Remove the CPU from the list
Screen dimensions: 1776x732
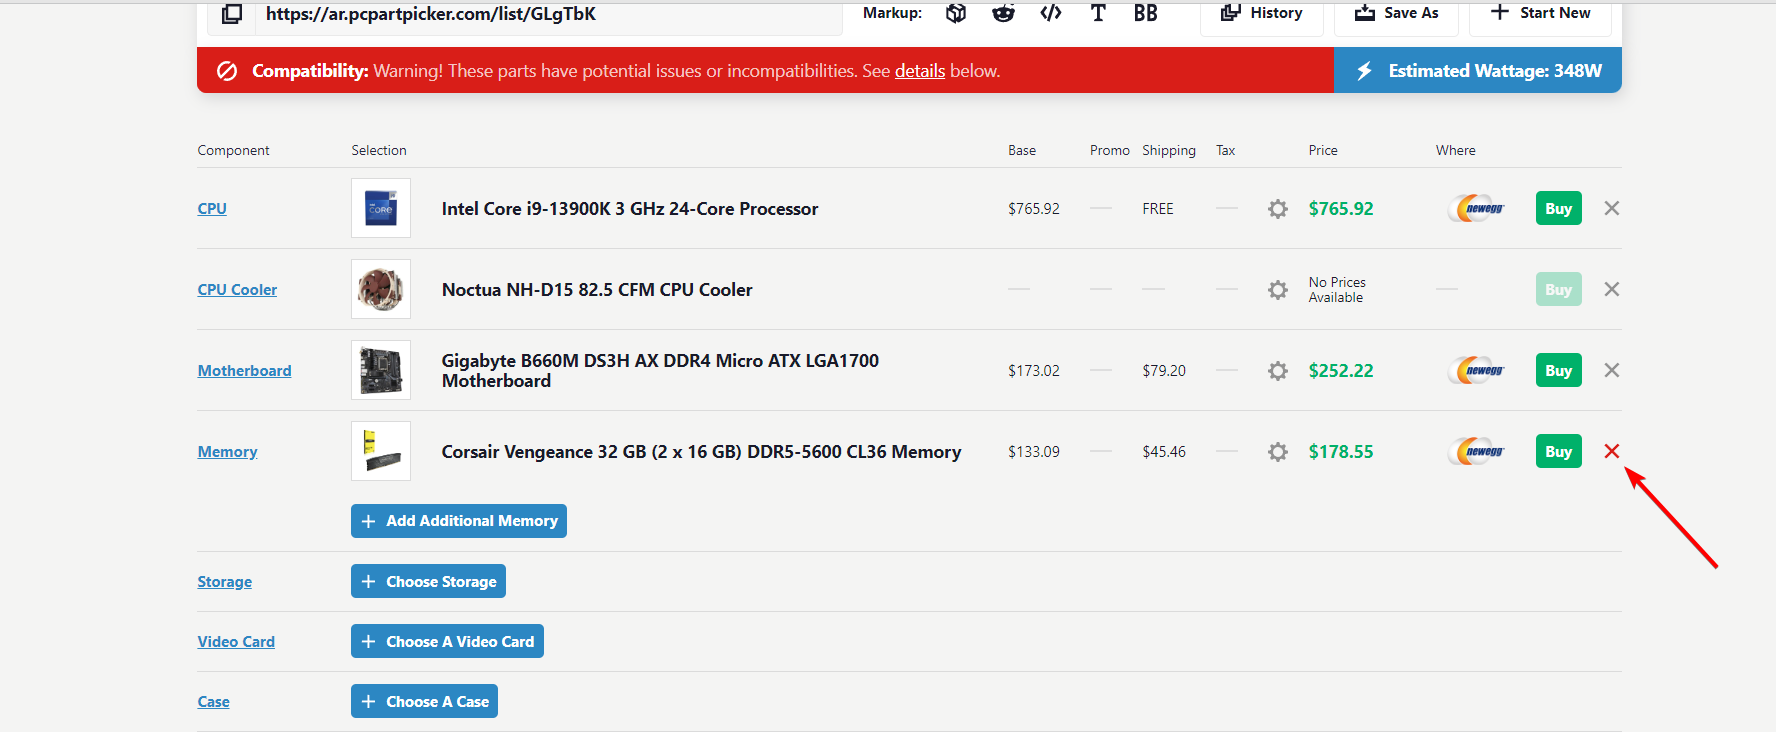(x=1612, y=208)
